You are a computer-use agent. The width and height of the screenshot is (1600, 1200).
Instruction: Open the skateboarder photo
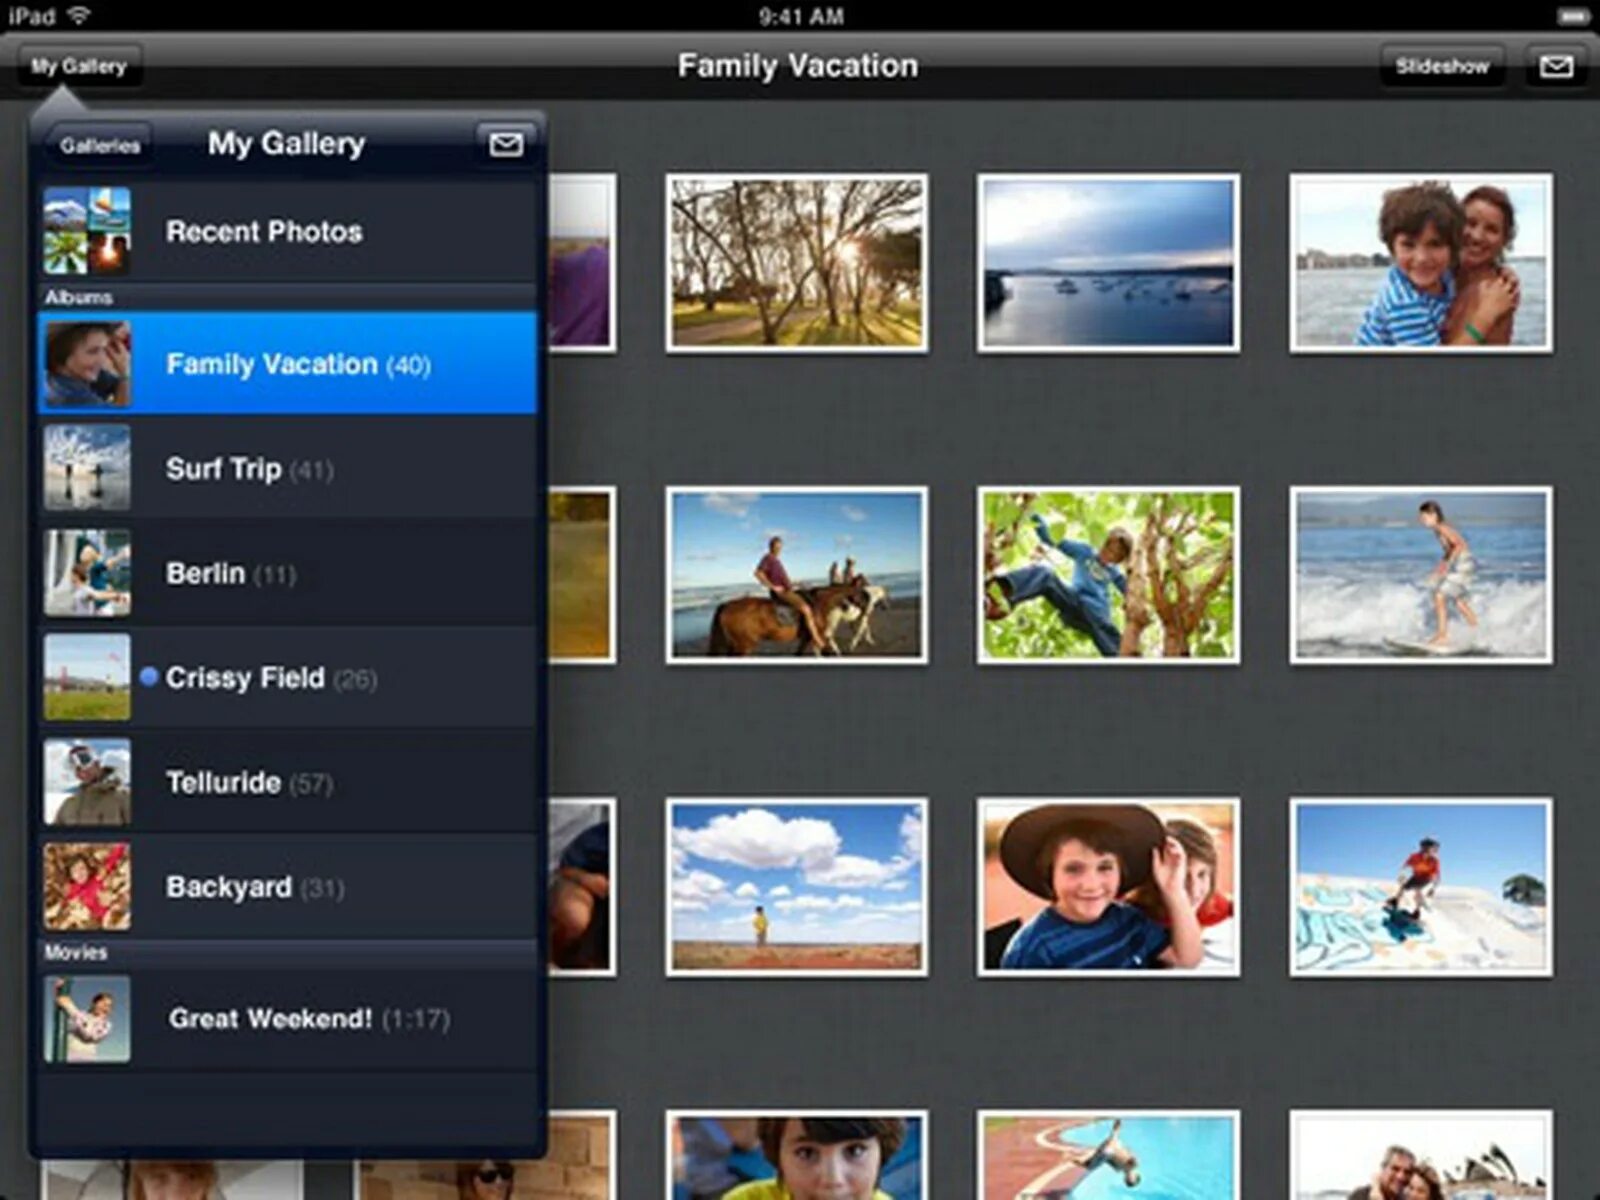click(x=1421, y=887)
